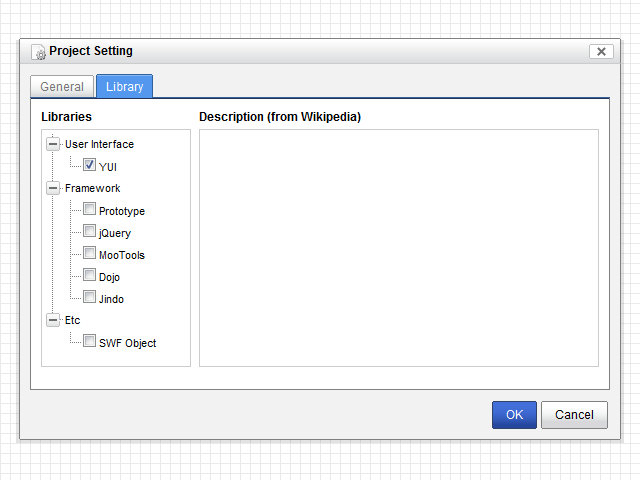The image size is (640, 480).
Task: Enable the Prototype library checkbox
Action: (x=90, y=210)
